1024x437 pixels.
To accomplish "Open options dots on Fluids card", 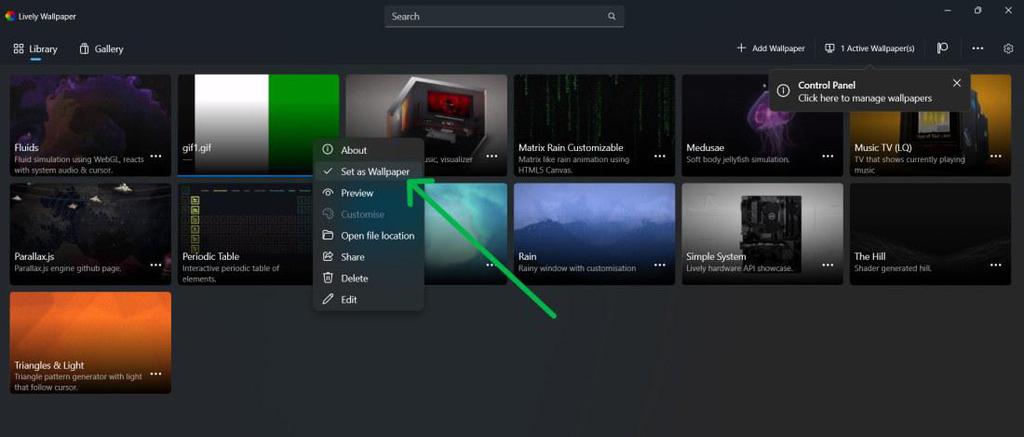I will [x=156, y=156].
